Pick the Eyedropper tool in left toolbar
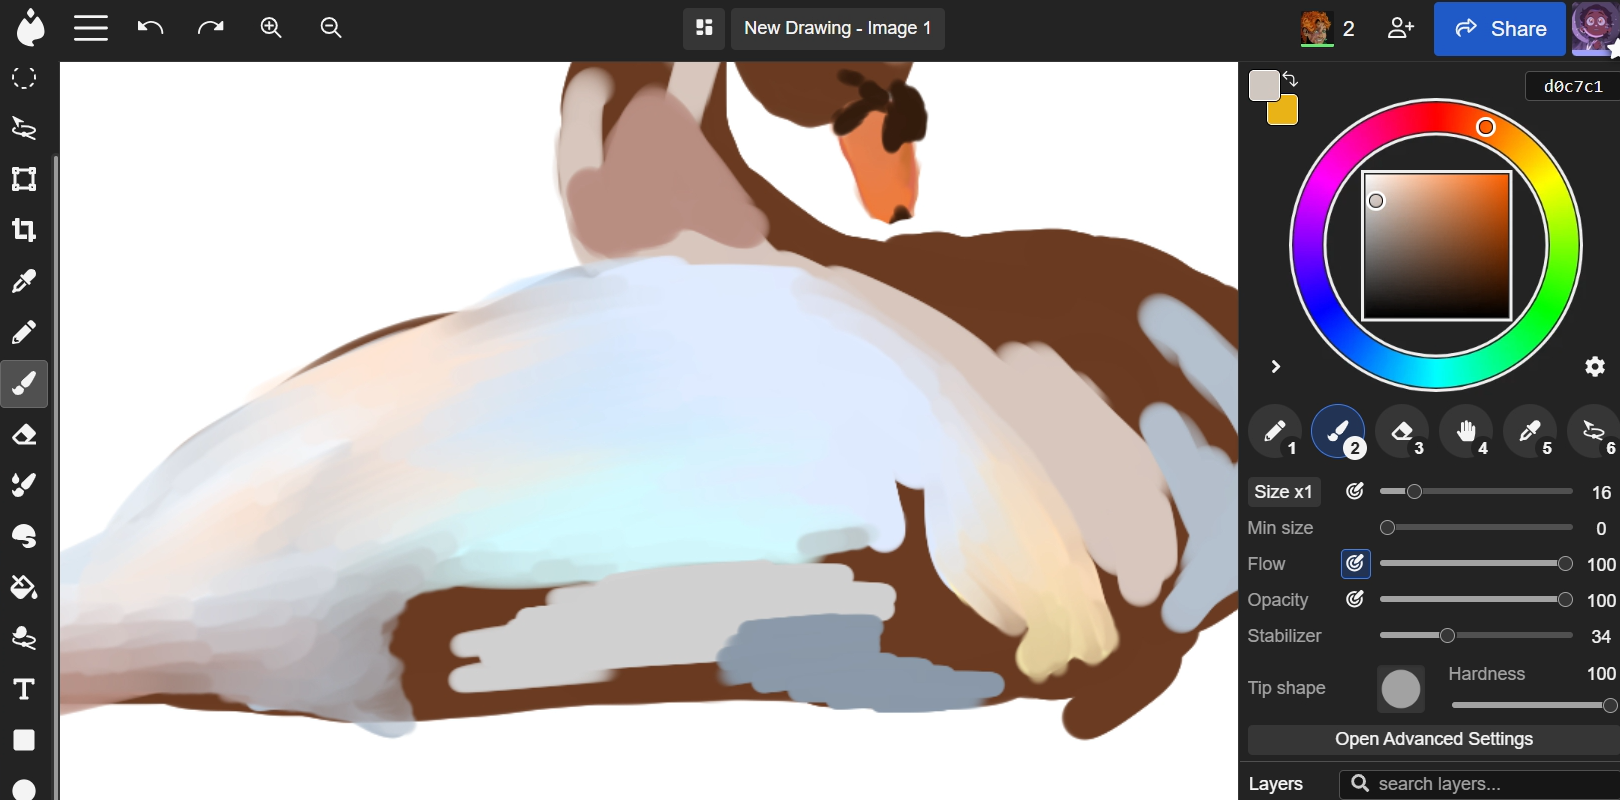The image size is (1620, 800). click(24, 281)
